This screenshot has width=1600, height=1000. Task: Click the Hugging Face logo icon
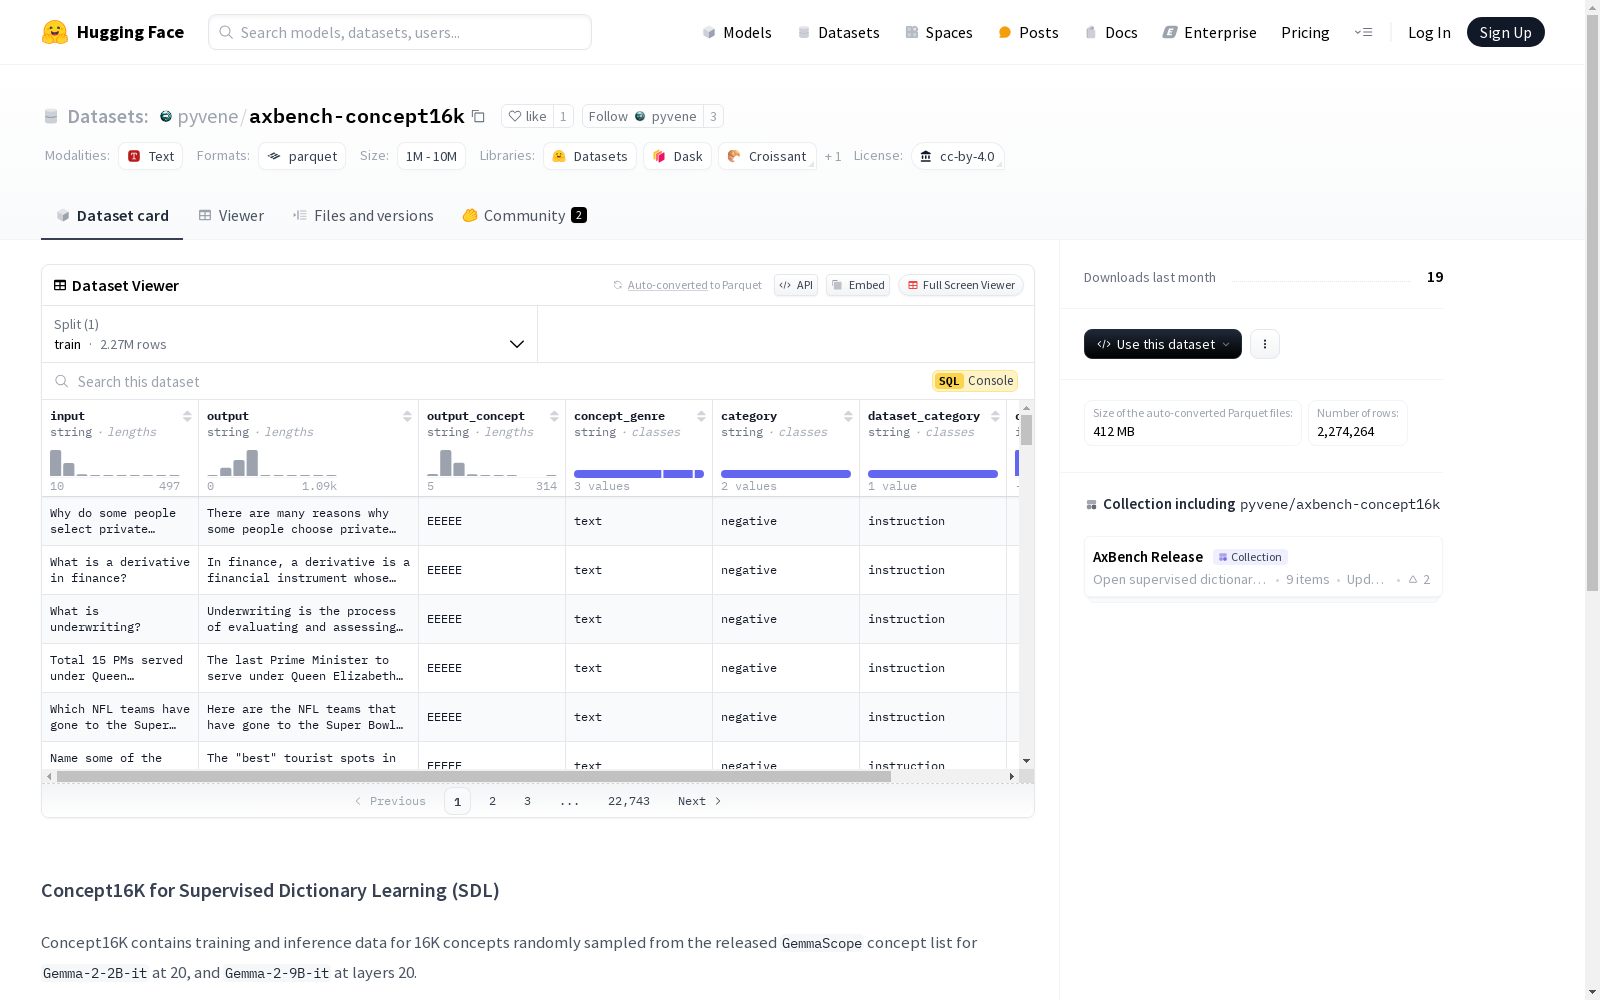click(55, 32)
